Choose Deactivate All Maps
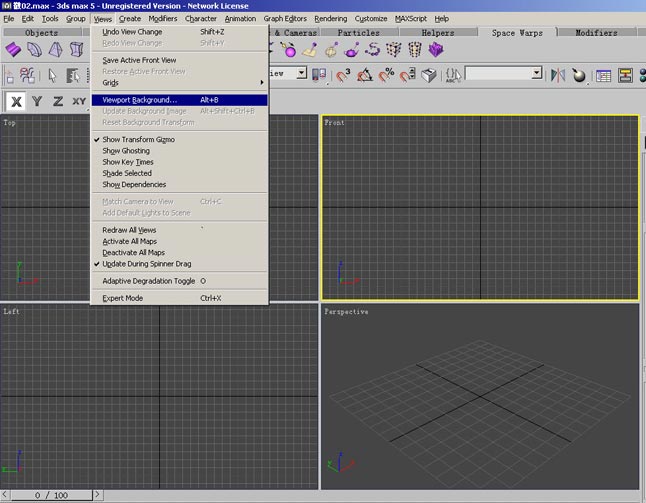The image size is (646, 503). click(180, 253)
